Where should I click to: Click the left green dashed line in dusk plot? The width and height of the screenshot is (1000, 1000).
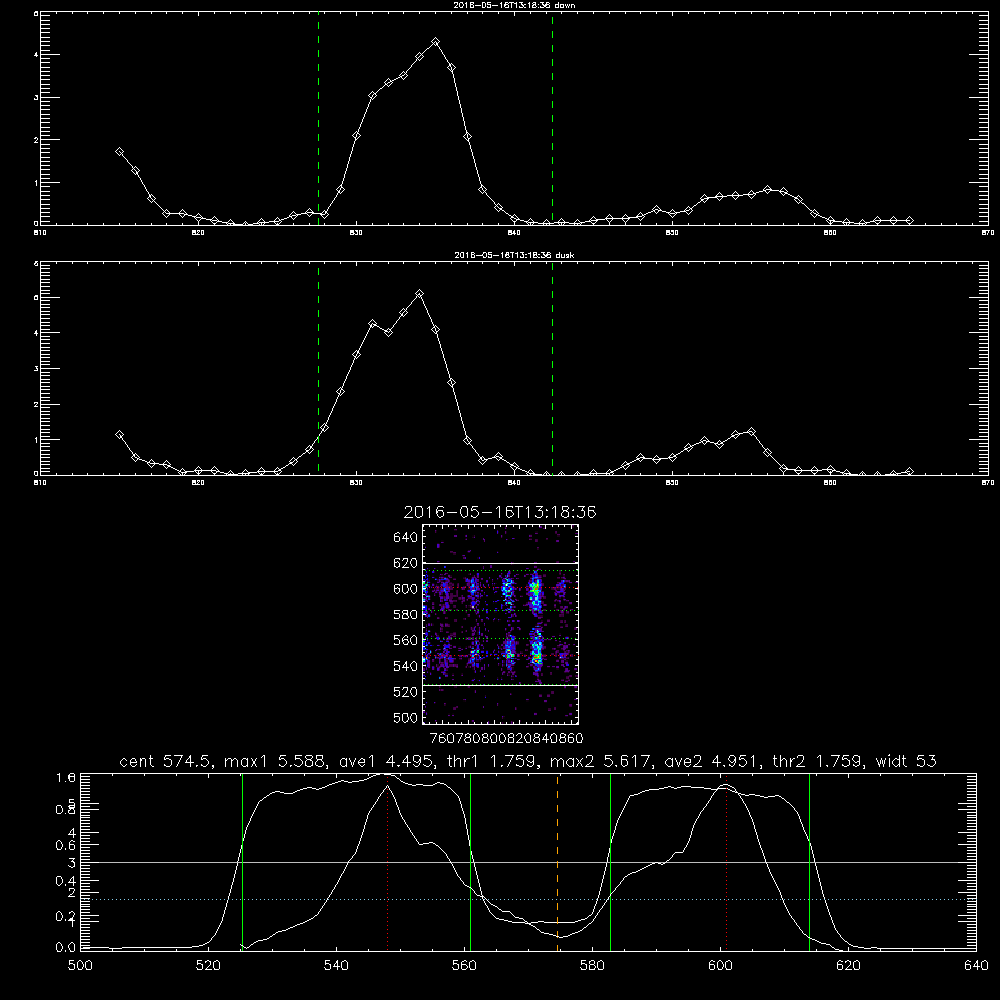click(x=318, y=369)
